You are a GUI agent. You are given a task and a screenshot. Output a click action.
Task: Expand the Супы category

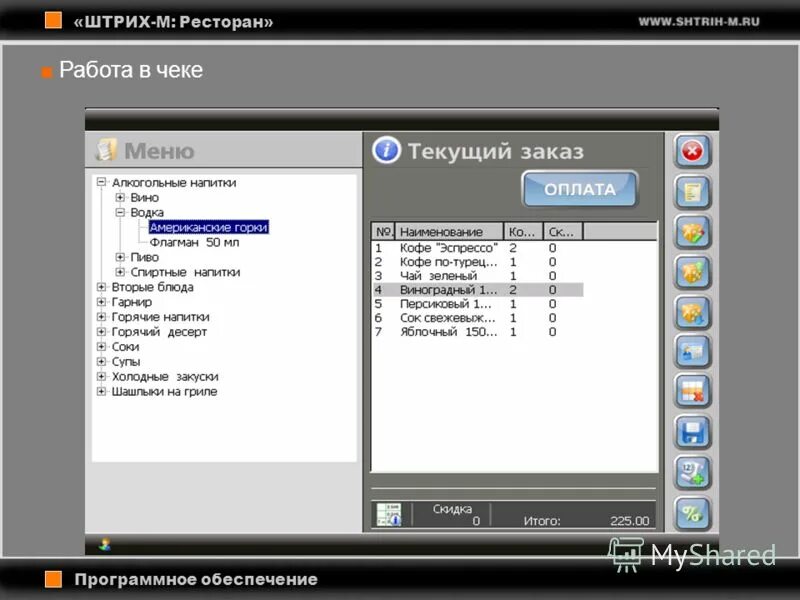pyautogui.click(x=101, y=361)
